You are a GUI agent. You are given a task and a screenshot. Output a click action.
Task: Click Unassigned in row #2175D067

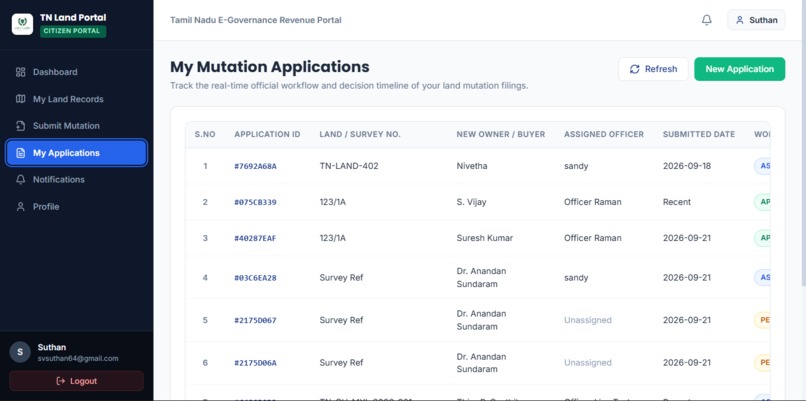[588, 320]
